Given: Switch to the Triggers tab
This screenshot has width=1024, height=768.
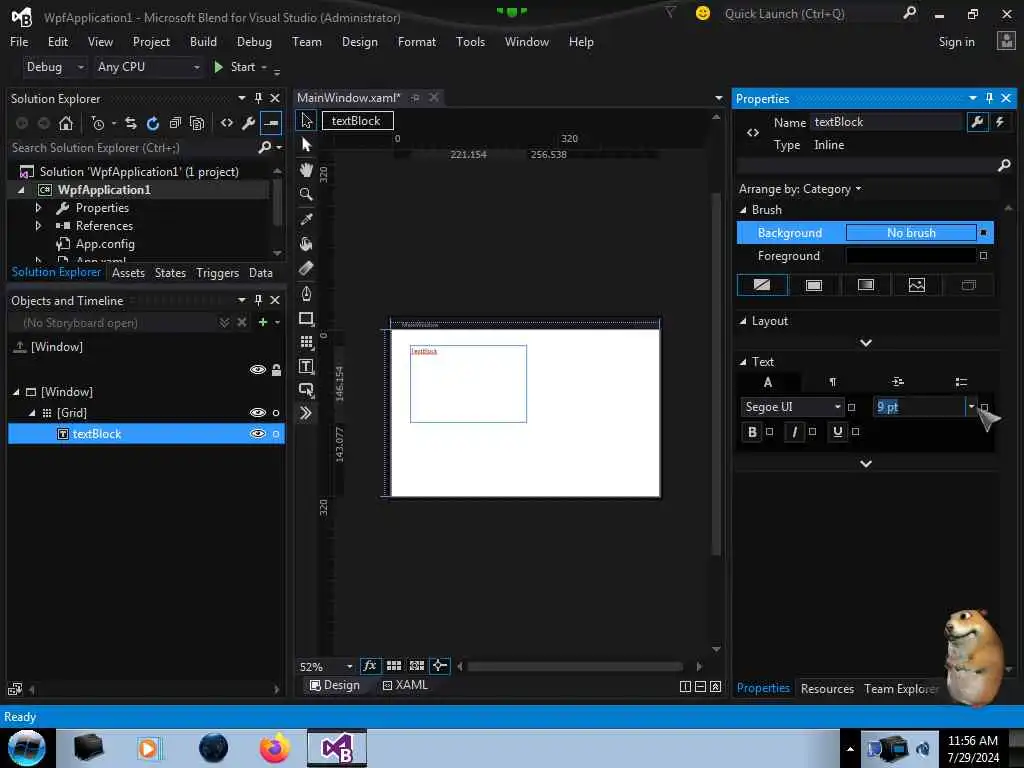Looking at the screenshot, I should [x=217, y=273].
